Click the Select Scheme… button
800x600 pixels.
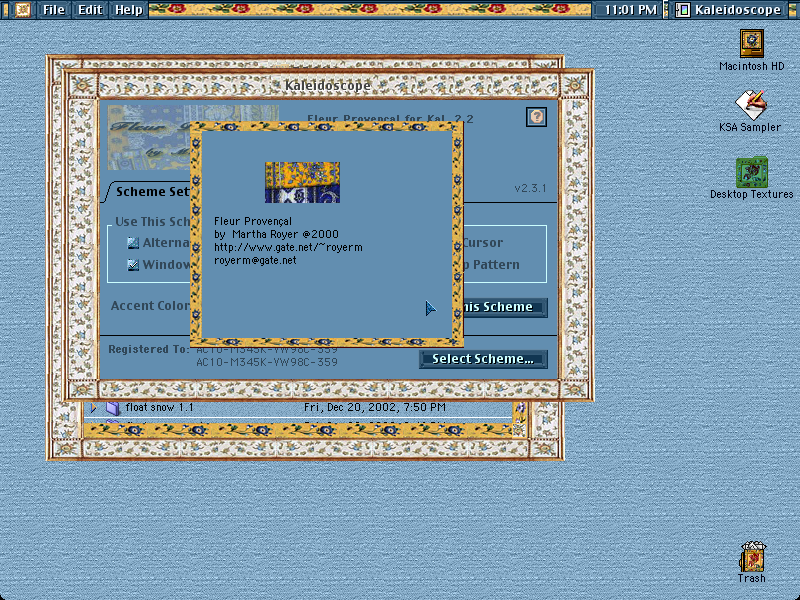(483, 359)
